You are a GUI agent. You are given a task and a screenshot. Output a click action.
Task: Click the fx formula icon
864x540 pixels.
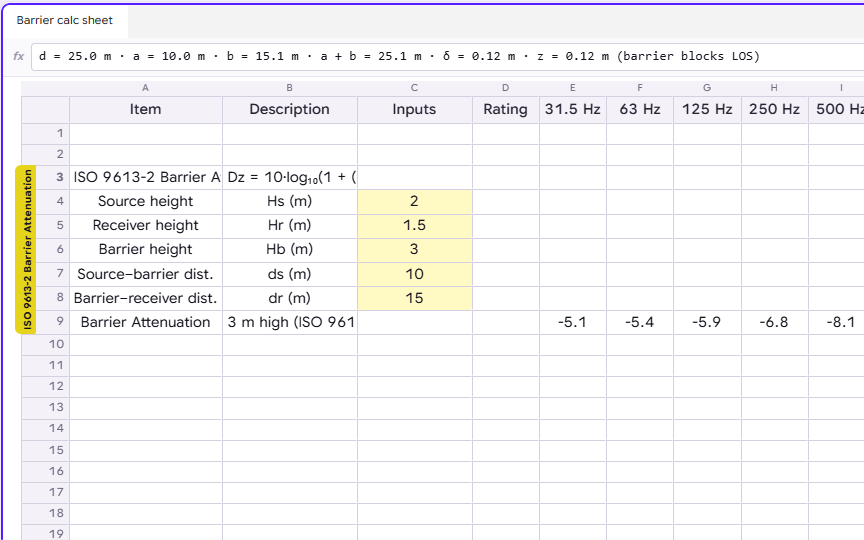click(19, 56)
